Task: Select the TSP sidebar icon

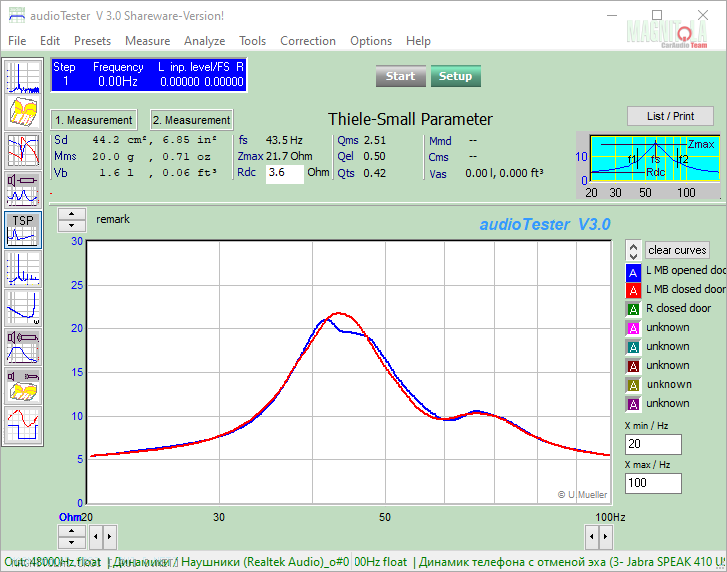Action: (23, 229)
